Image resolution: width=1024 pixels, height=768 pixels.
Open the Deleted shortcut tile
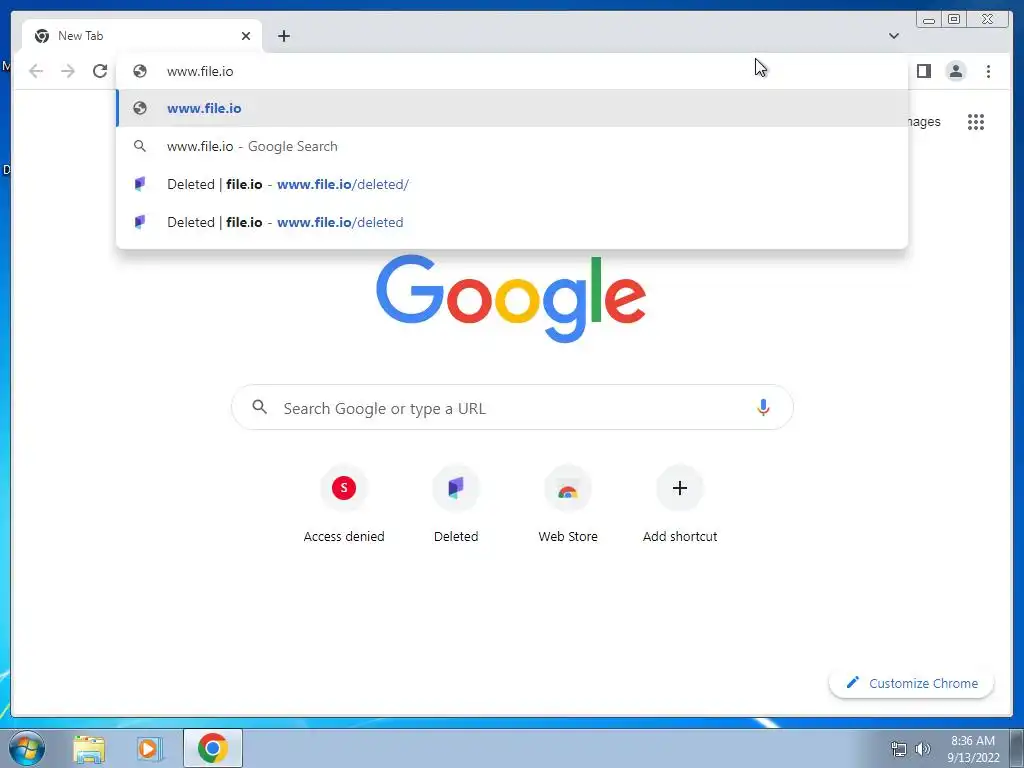[x=456, y=505]
